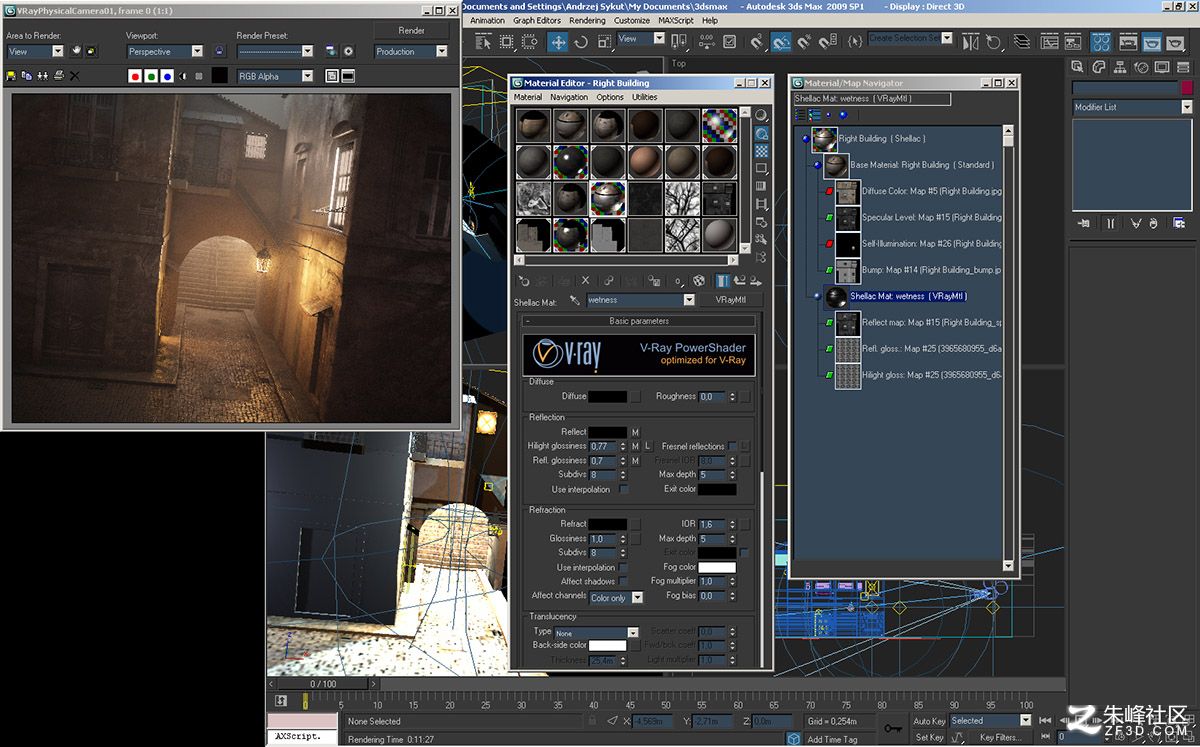Open the MAXScript menu

click(676, 20)
